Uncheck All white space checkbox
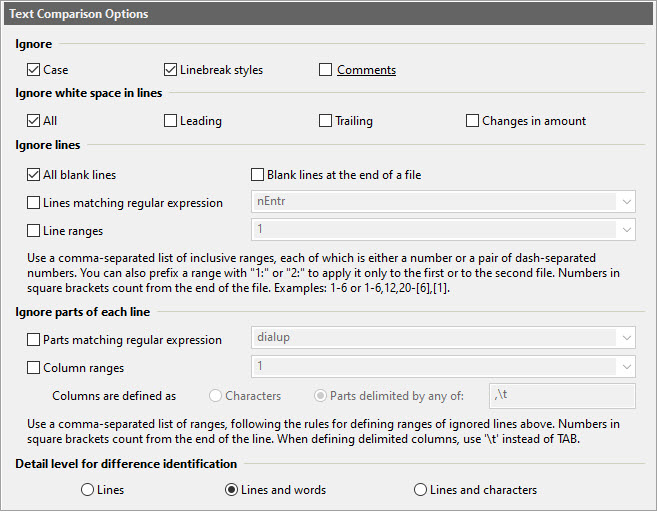 [35, 121]
